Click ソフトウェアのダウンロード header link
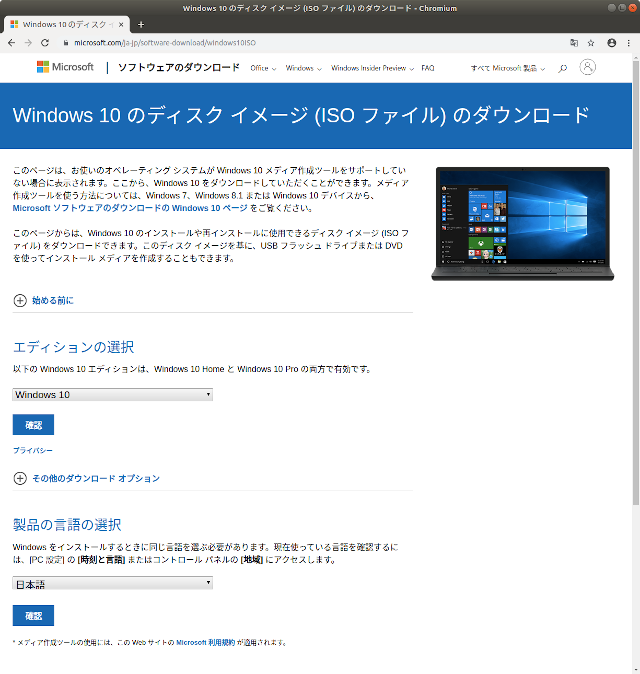640x674 pixels. 178,67
